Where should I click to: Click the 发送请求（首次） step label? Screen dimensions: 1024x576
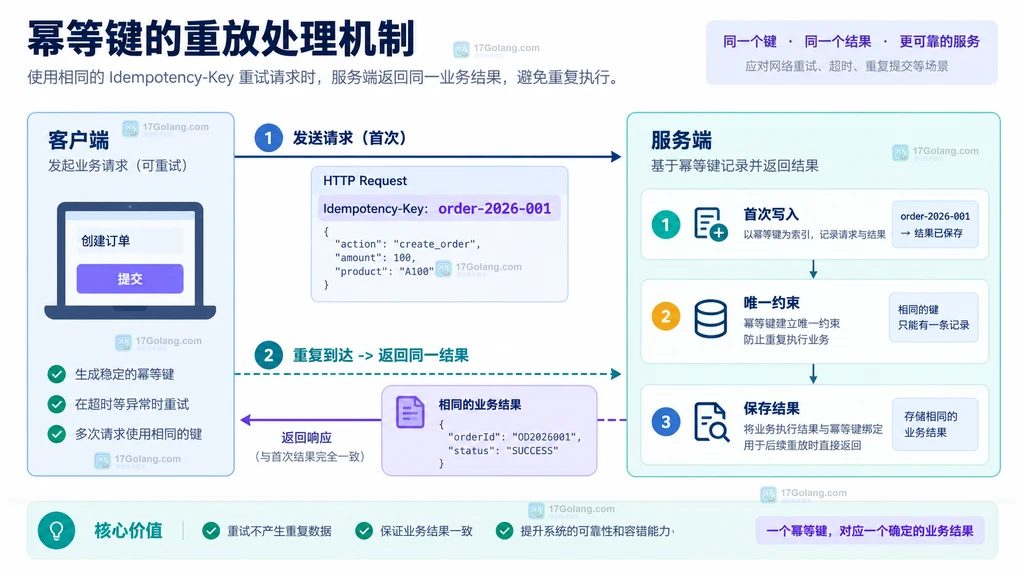point(353,138)
